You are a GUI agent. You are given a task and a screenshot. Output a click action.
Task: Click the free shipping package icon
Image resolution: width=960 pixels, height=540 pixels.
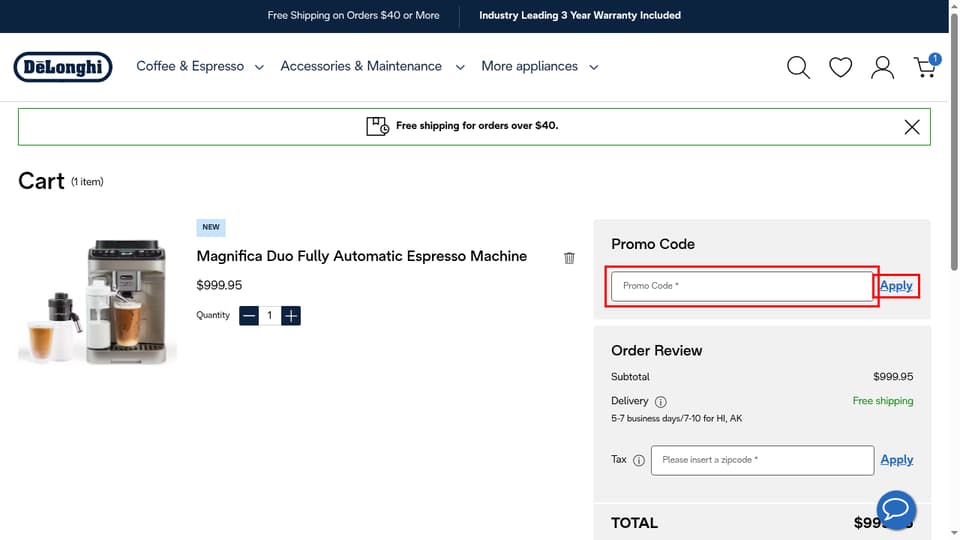(377, 126)
